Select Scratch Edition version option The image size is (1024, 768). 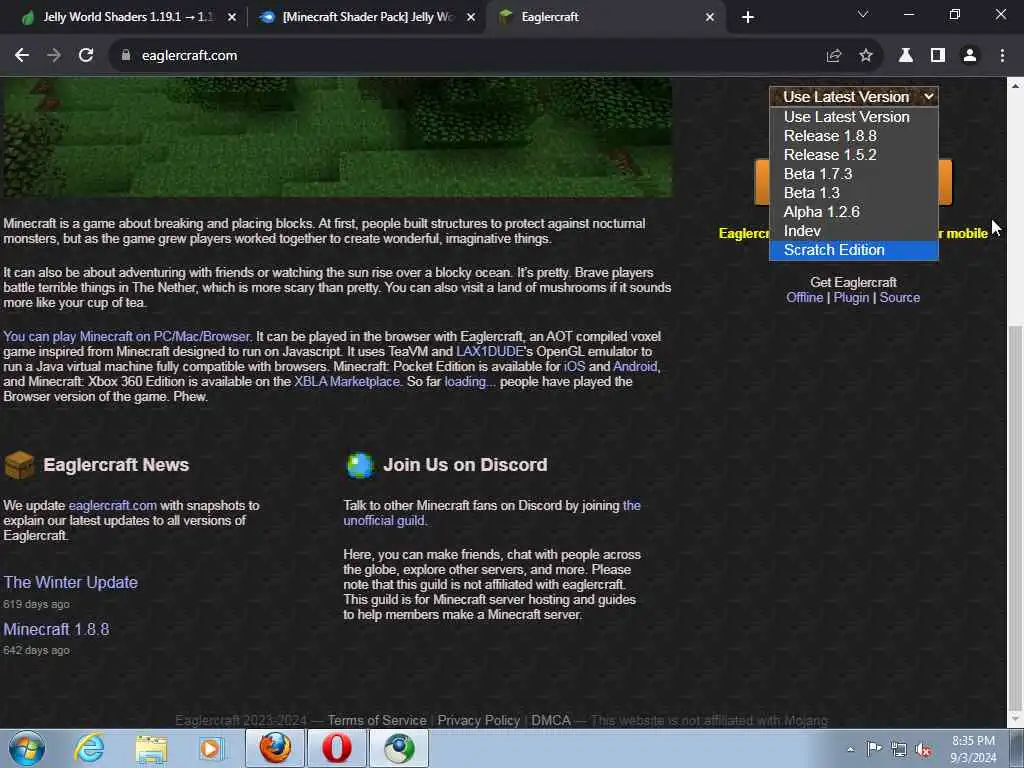[854, 250]
